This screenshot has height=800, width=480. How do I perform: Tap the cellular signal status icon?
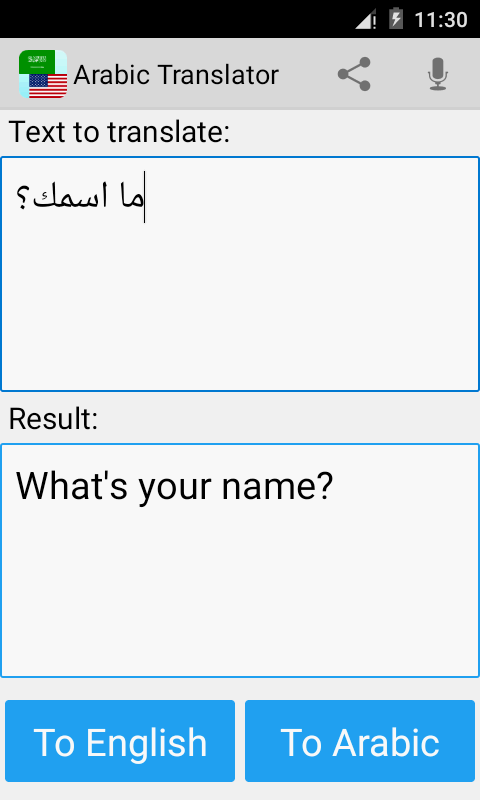pos(366,19)
